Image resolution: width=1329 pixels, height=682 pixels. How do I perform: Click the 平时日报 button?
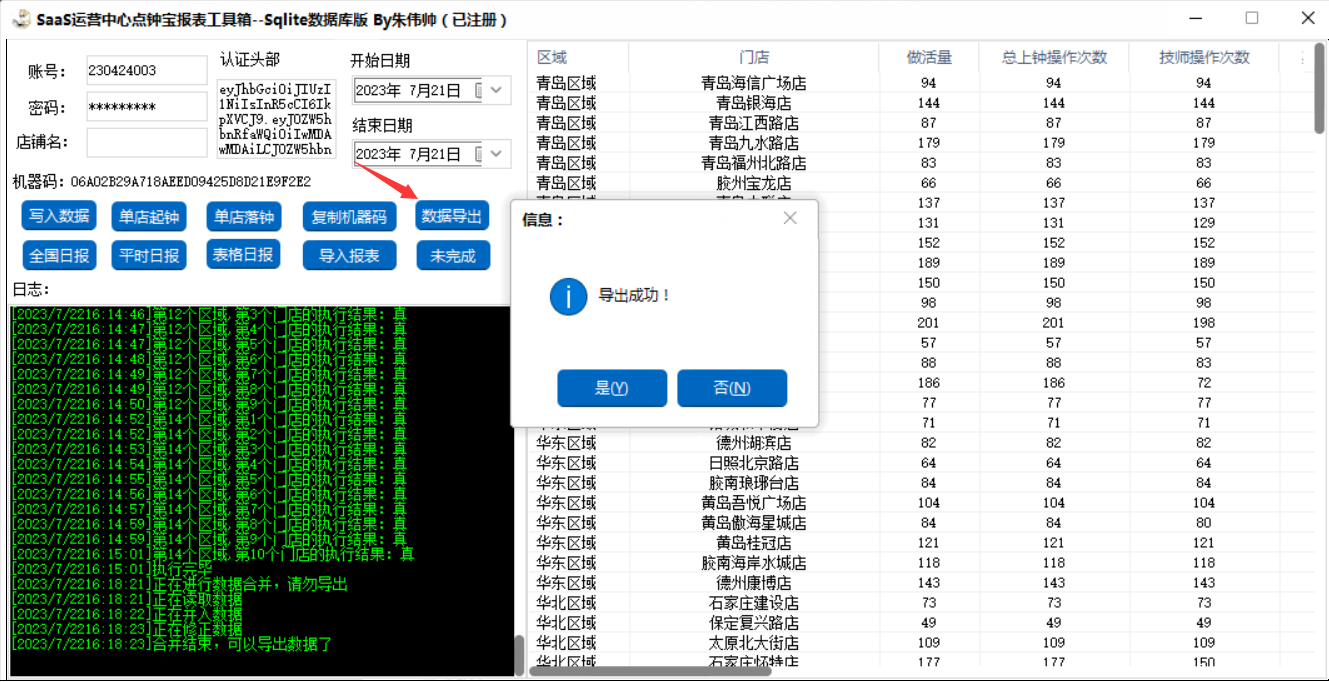pos(149,255)
